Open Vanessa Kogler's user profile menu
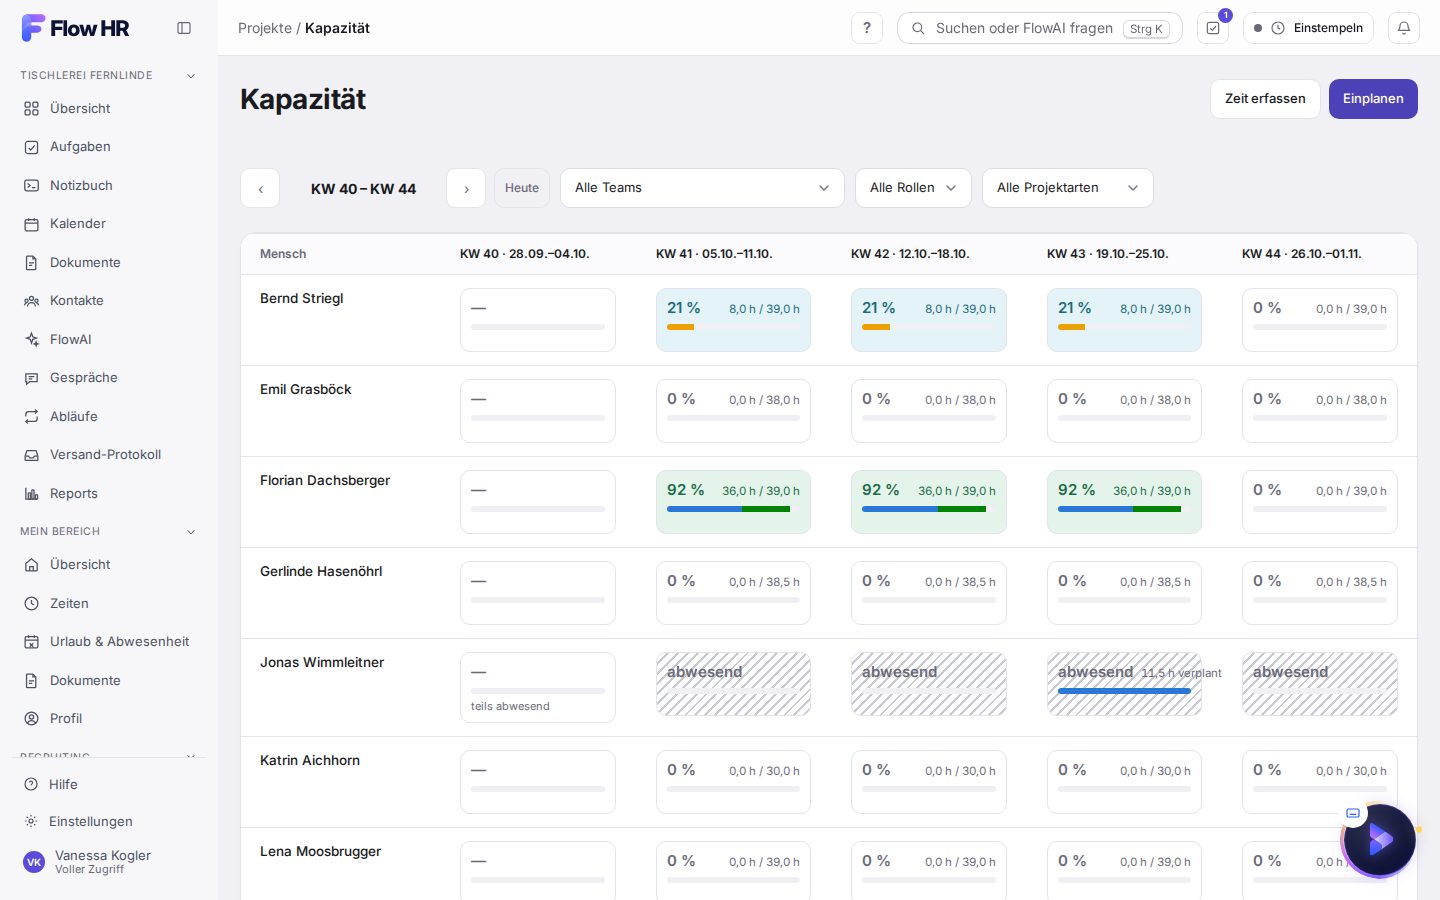Image resolution: width=1440 pixels, height=900 pixels. click(x=109, y=862)
